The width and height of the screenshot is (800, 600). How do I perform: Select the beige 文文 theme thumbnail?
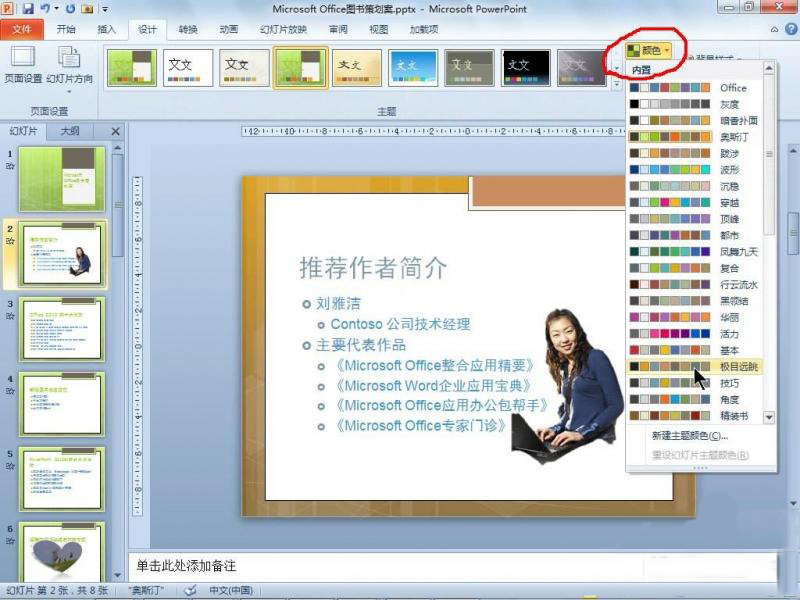coord(244,67)
